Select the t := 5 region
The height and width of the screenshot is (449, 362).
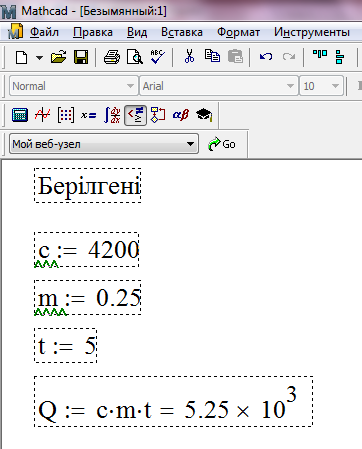(66, 345)
